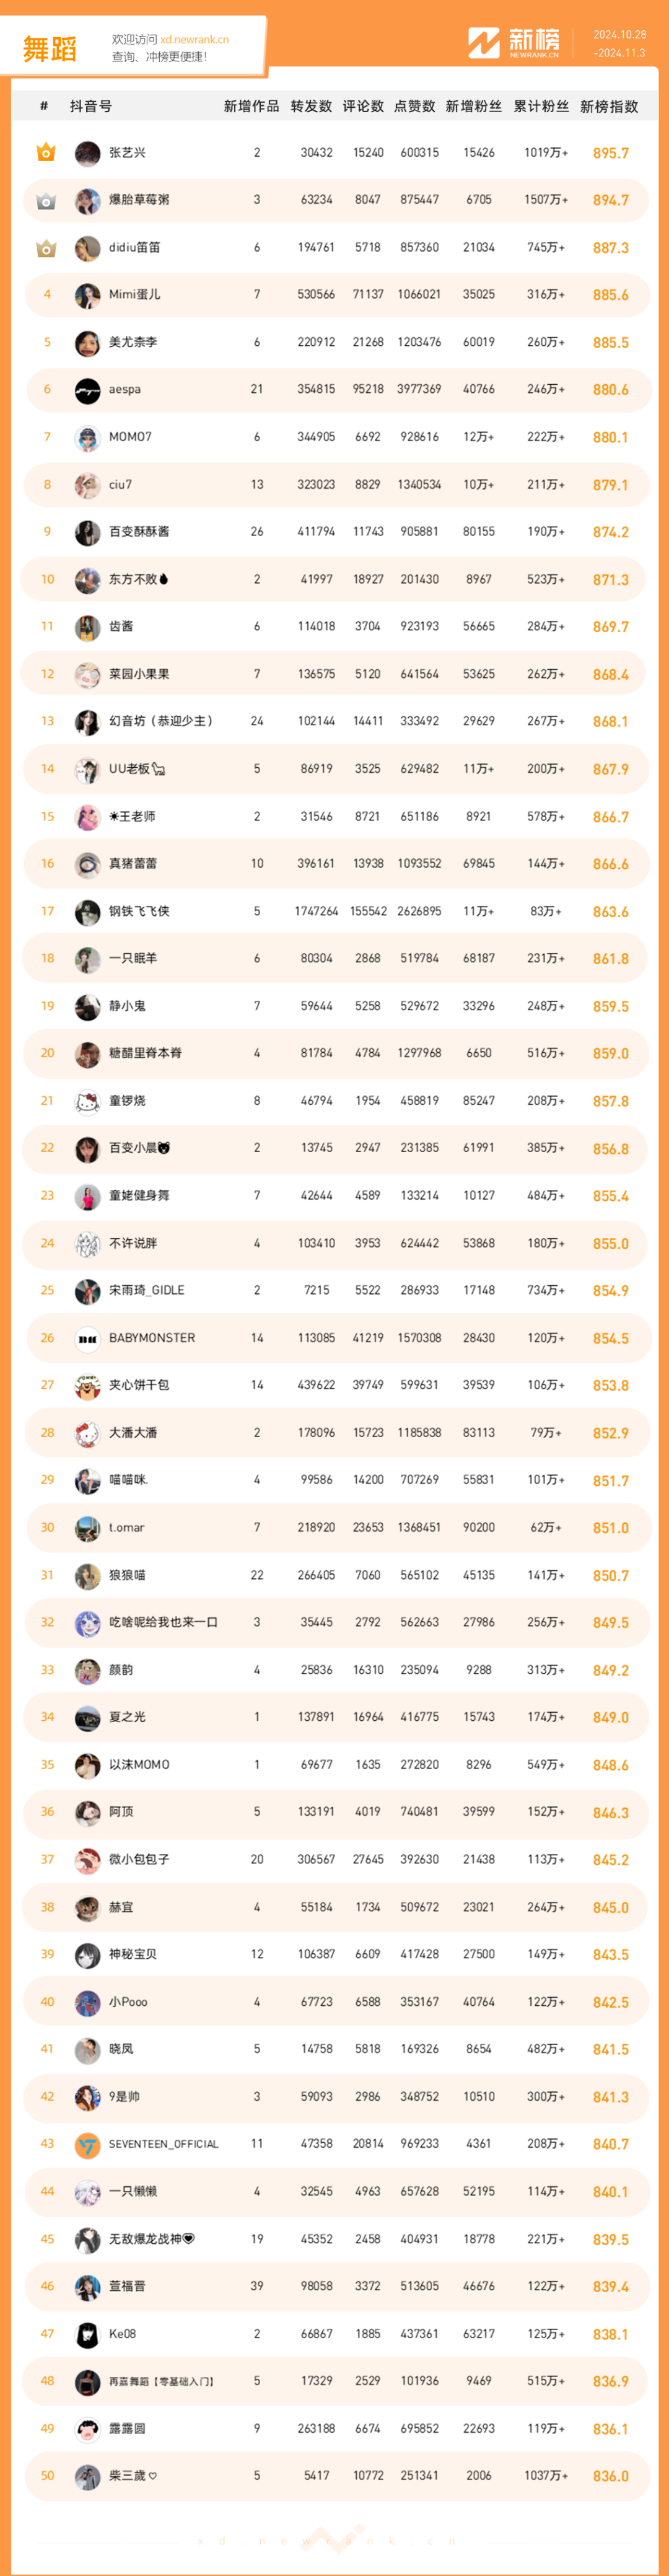Select row of 柴三岁 at rank 50
The image size is (669, 2576).
tap(335, 2476)
